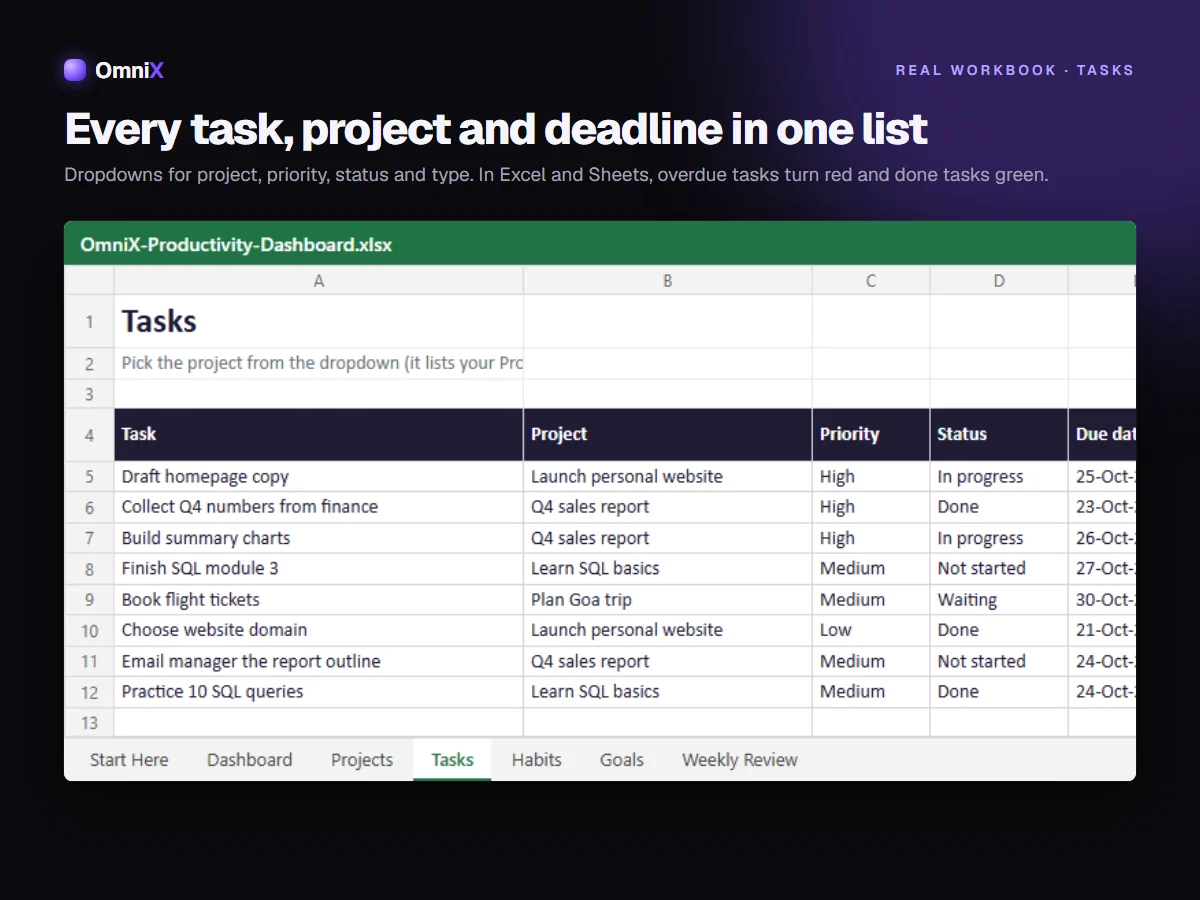Click the 'Pick the project from the dropdown' cell
The width and height of the screenshot is (1200, 900).
click(319, 364)
